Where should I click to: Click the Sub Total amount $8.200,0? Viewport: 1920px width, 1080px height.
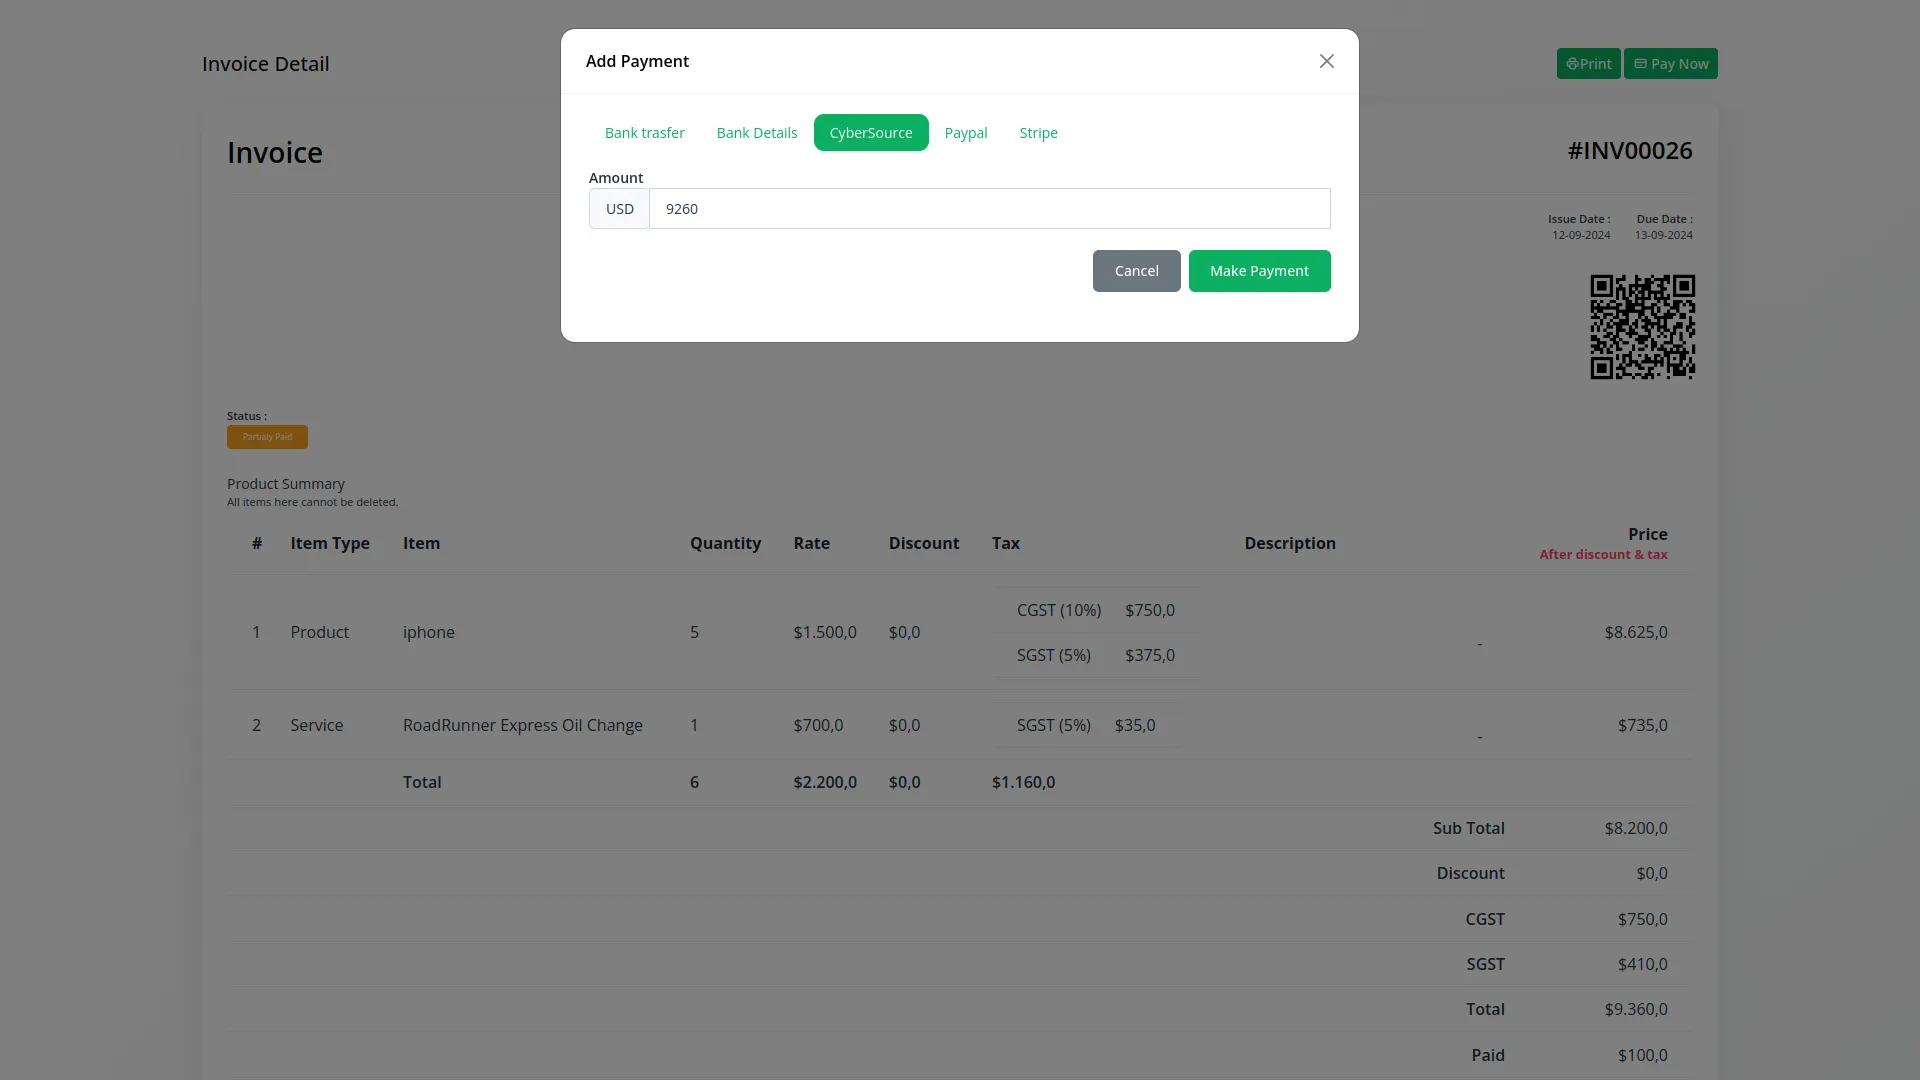1635,827
